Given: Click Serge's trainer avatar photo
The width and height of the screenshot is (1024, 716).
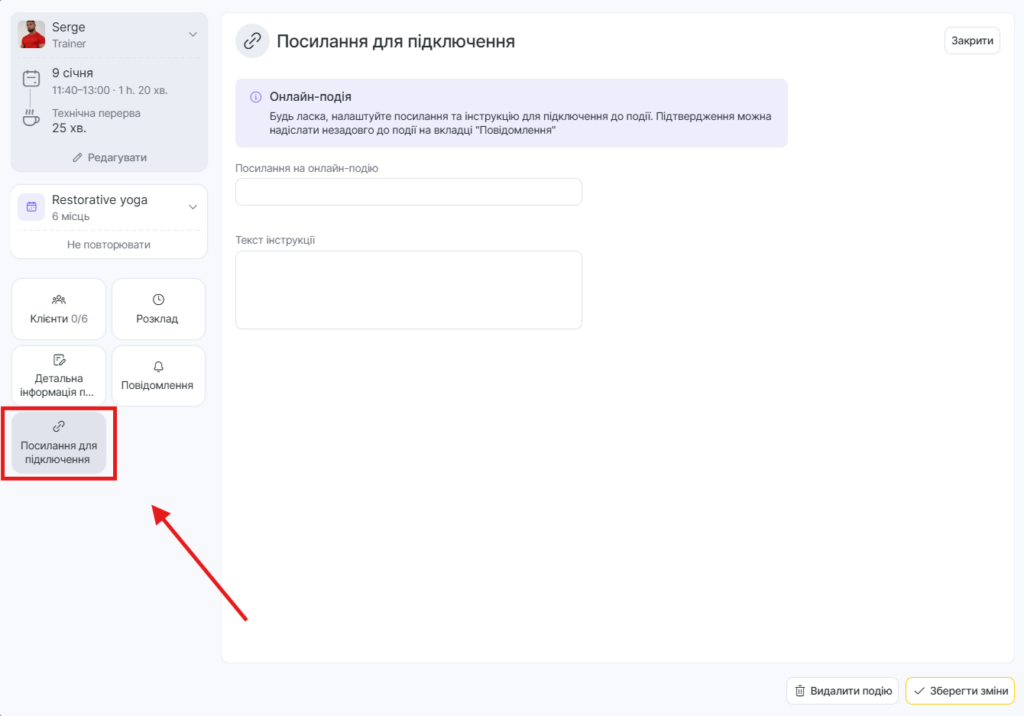Looking at the screenshot, I should point(32,35).
